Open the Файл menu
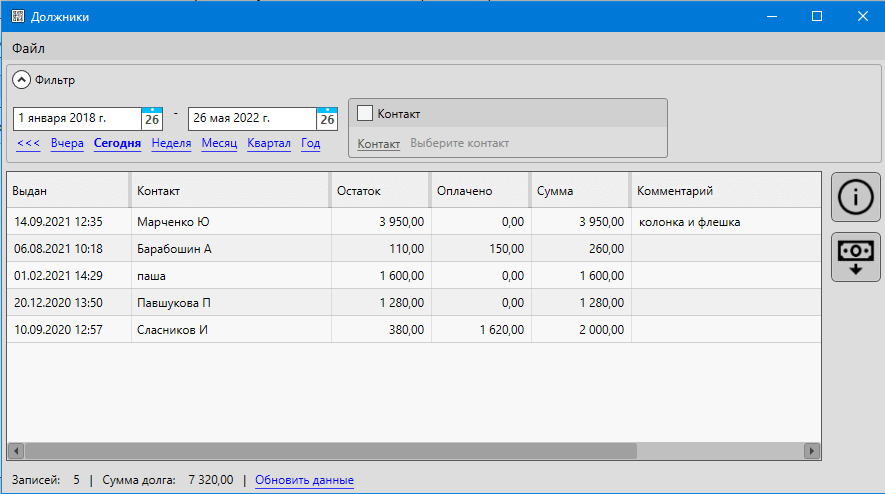885x494 pixels. tap(28, 48)
